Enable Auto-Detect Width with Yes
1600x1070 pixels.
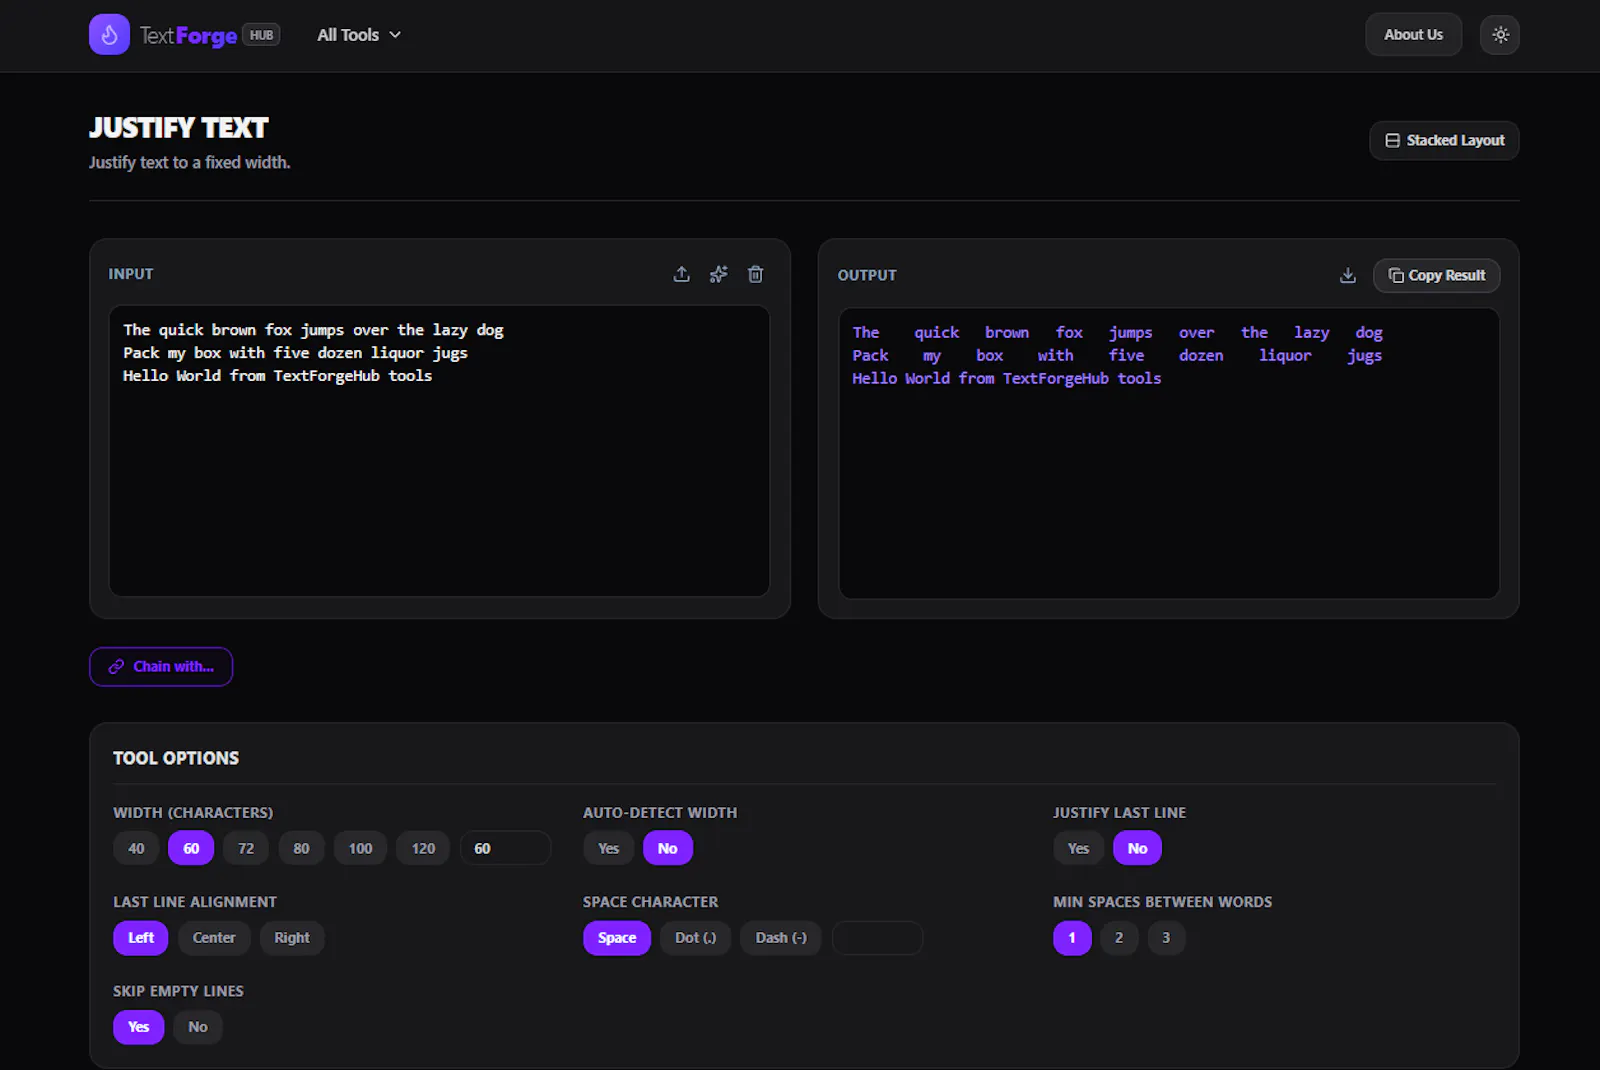point(608,848)
